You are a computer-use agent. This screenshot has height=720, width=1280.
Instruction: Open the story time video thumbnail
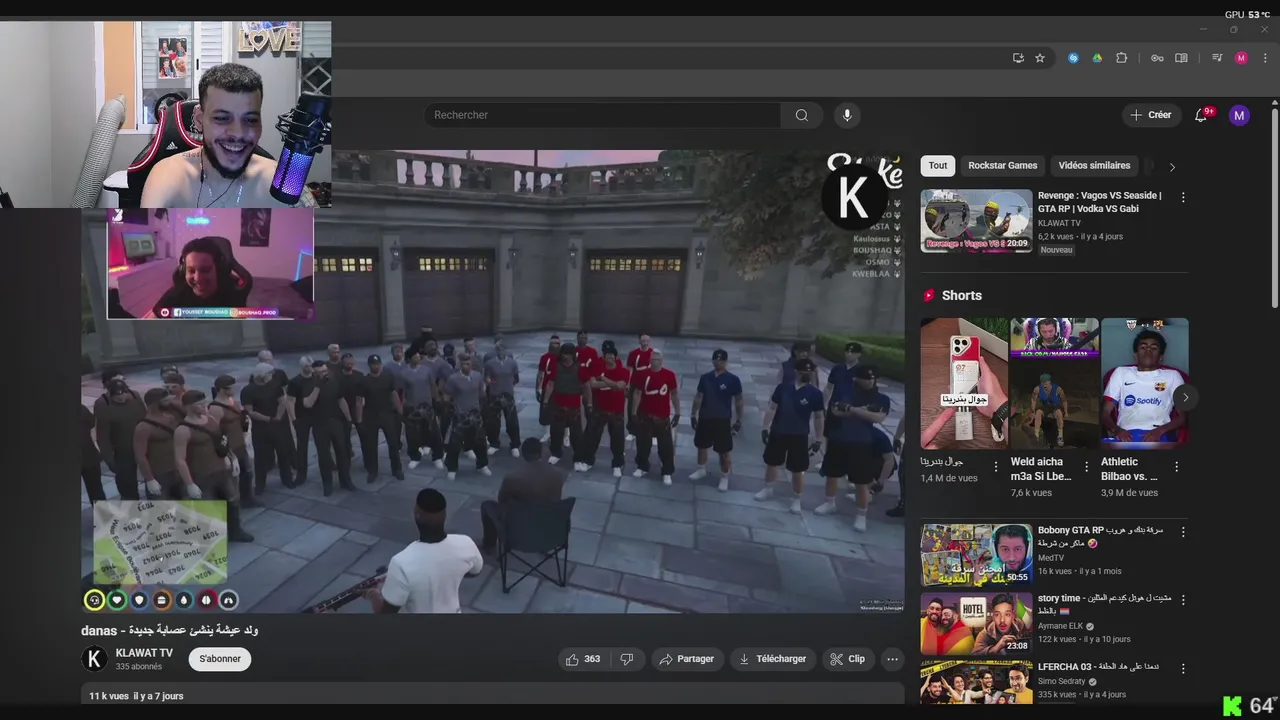[976, 623]
